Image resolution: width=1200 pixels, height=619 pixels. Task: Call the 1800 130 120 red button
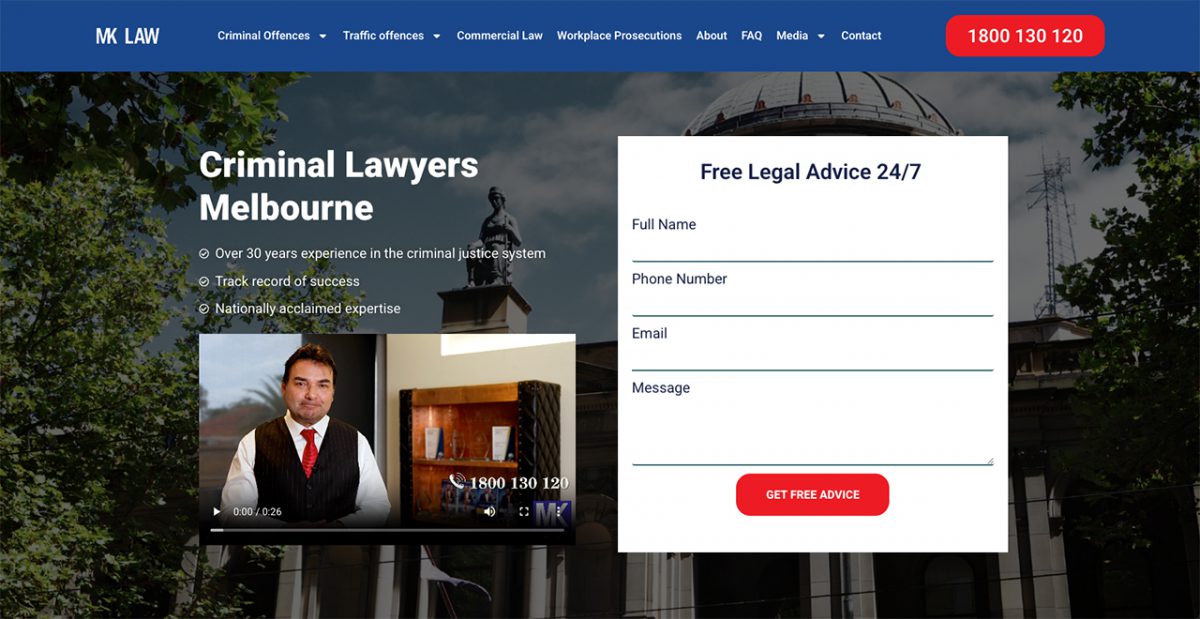click(1025, 36)
